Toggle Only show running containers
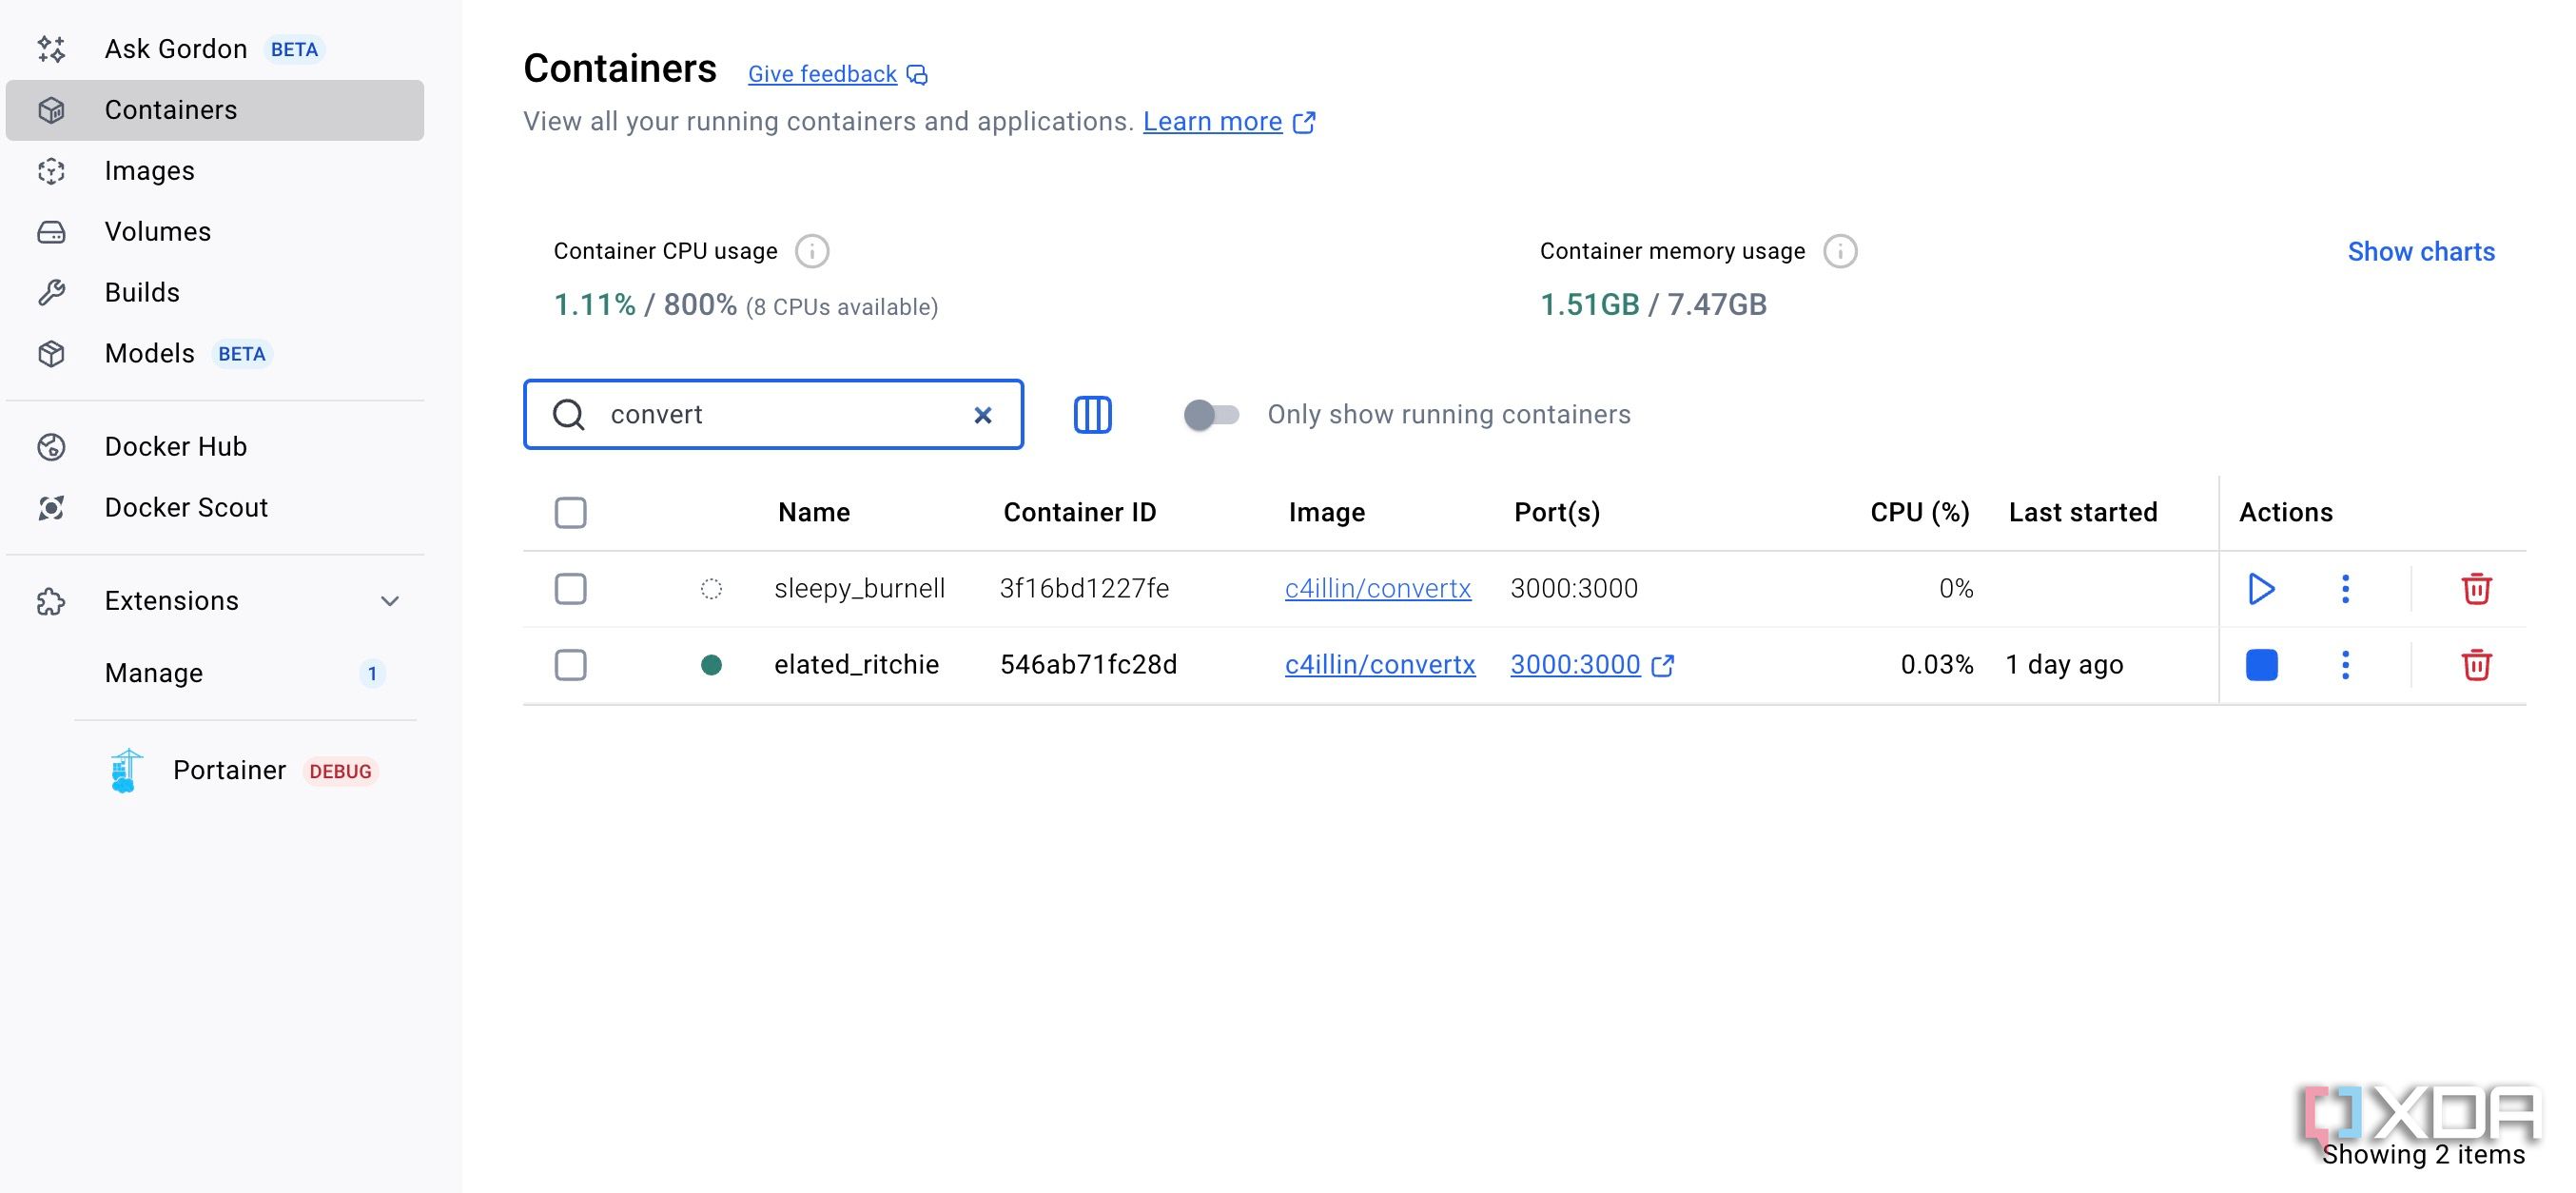 click(x=1211, y=414)
